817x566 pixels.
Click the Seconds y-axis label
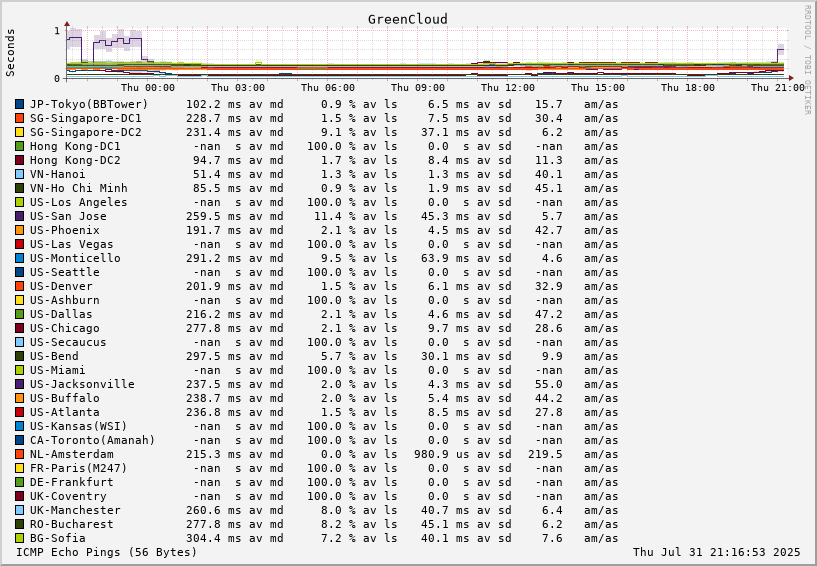pyautogui.click(x=10, y=53)
